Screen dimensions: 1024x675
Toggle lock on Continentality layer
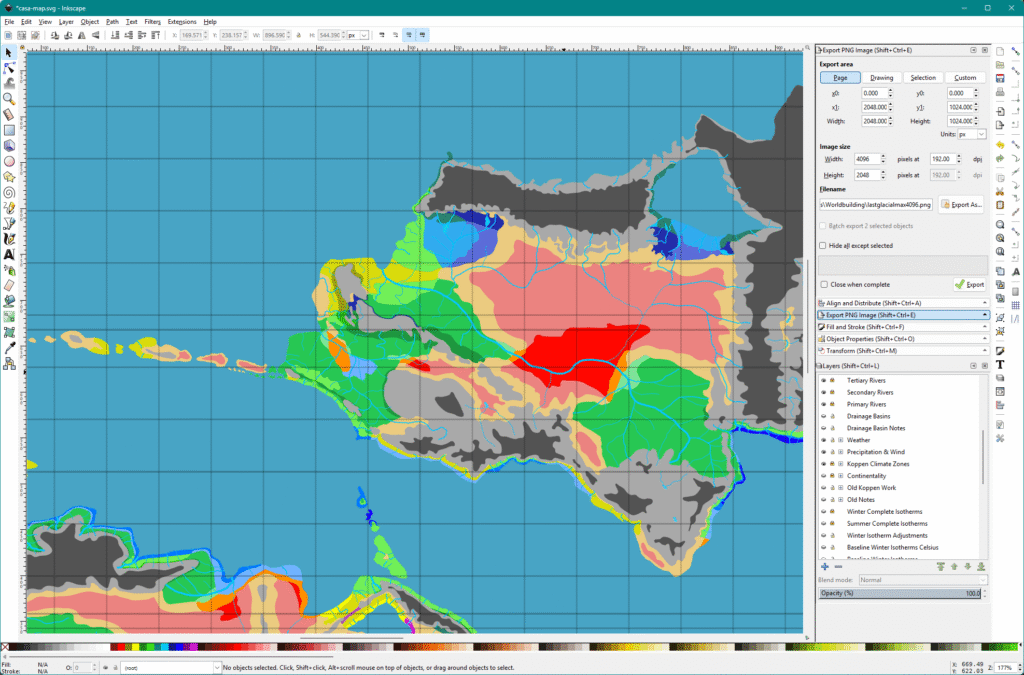tap(832, 476)
